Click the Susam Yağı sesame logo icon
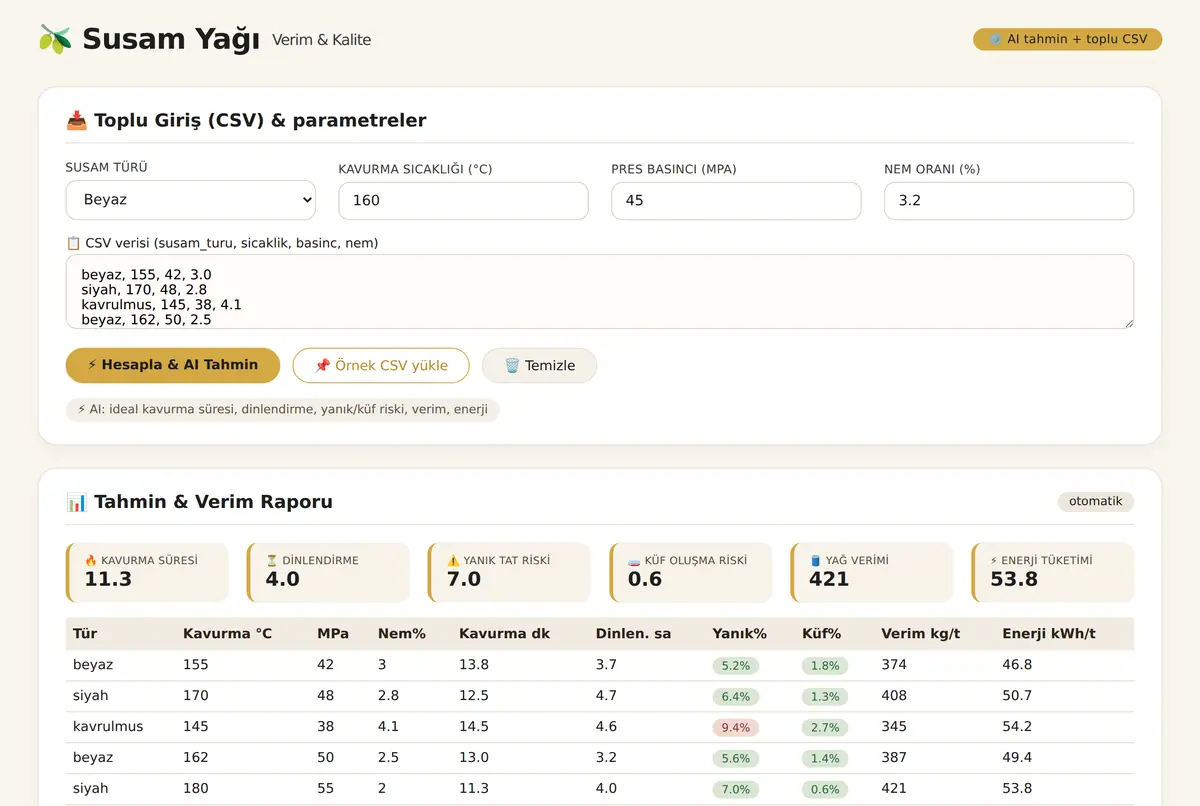 click(55, 39)
